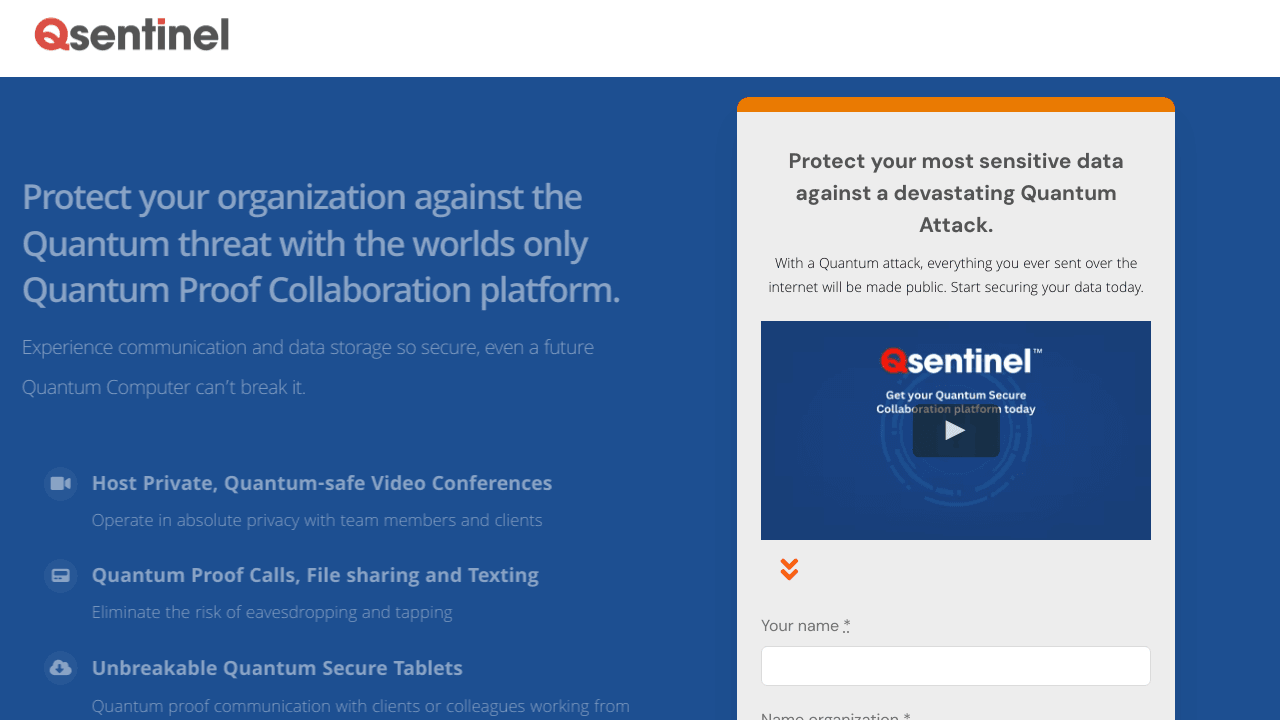Click the form title about Quantum Attack
The image size is (1280, 720).
[x=955, y=192]
